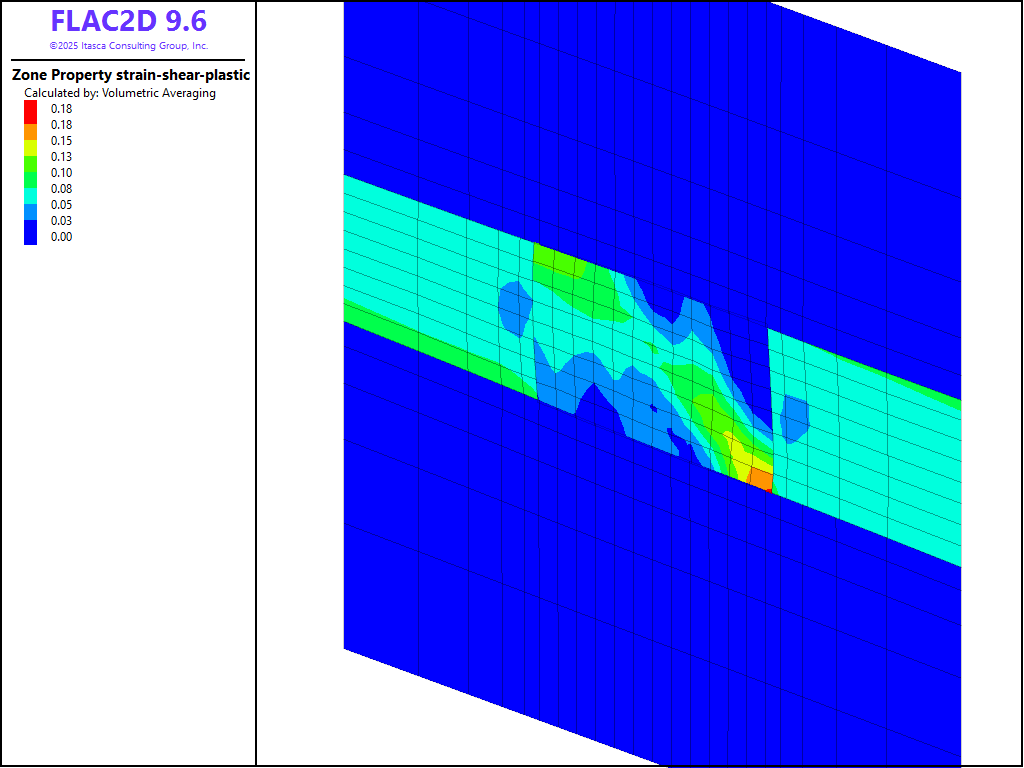Click the orange legend color swatch
This screenshot has height=768, width=1024.
pos(30,126)
